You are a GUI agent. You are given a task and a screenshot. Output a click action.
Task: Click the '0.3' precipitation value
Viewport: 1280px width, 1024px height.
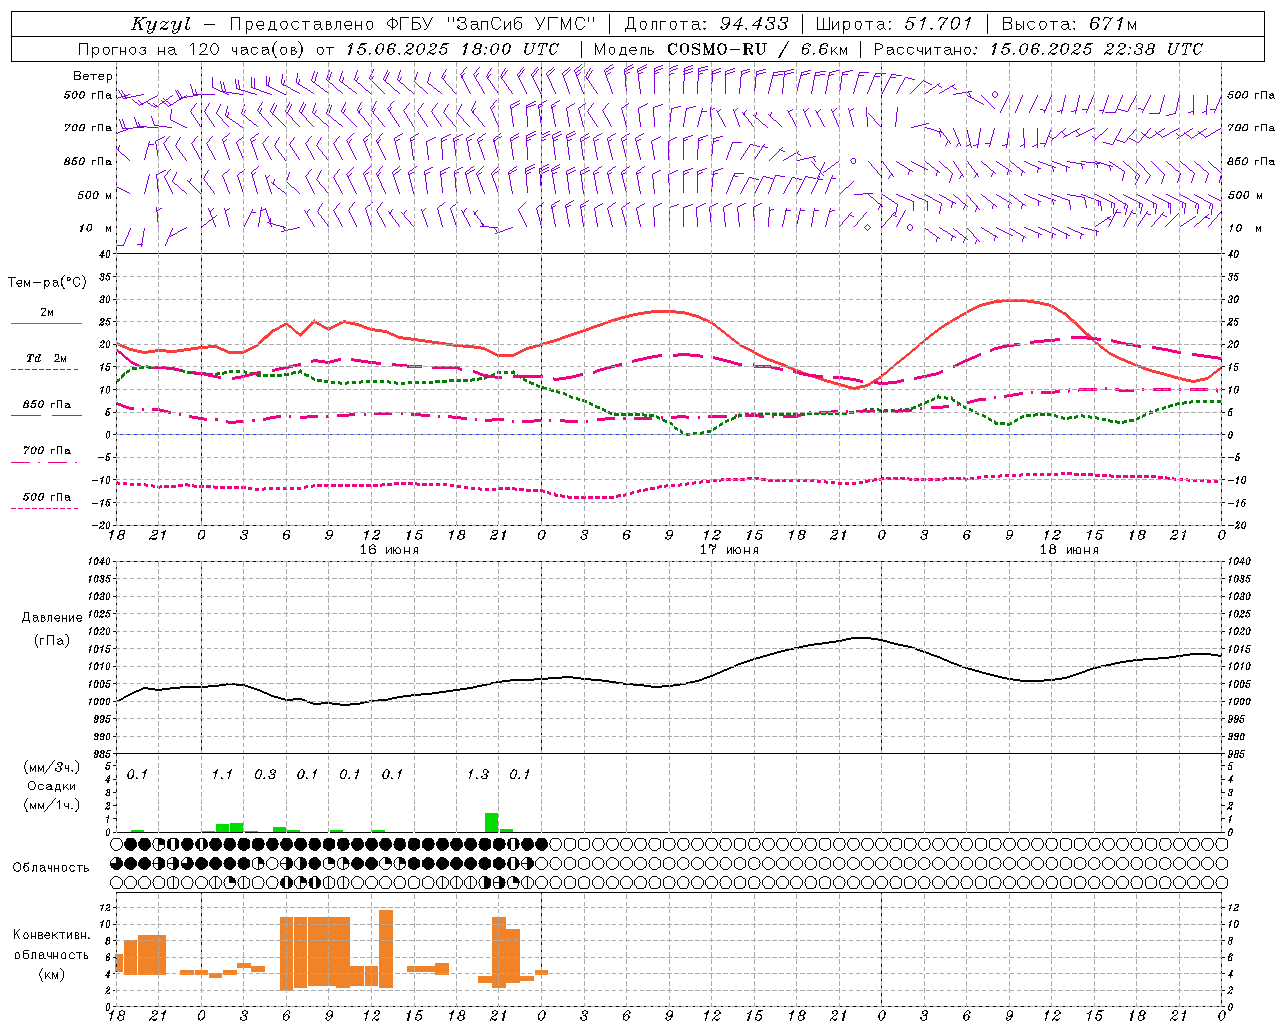[265, 774]
